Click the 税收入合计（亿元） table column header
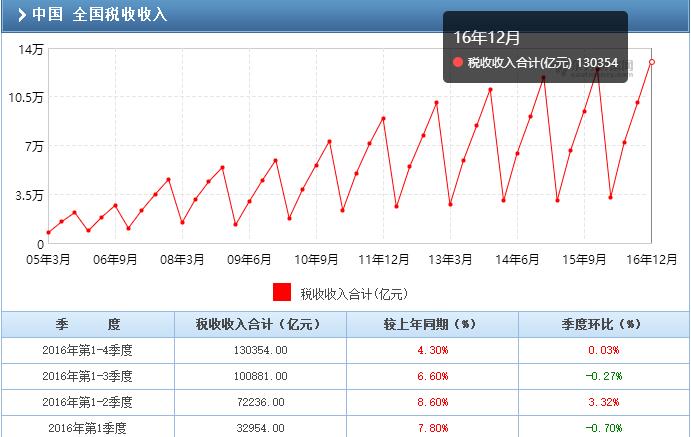691x437 pixels. click(258, 325)
